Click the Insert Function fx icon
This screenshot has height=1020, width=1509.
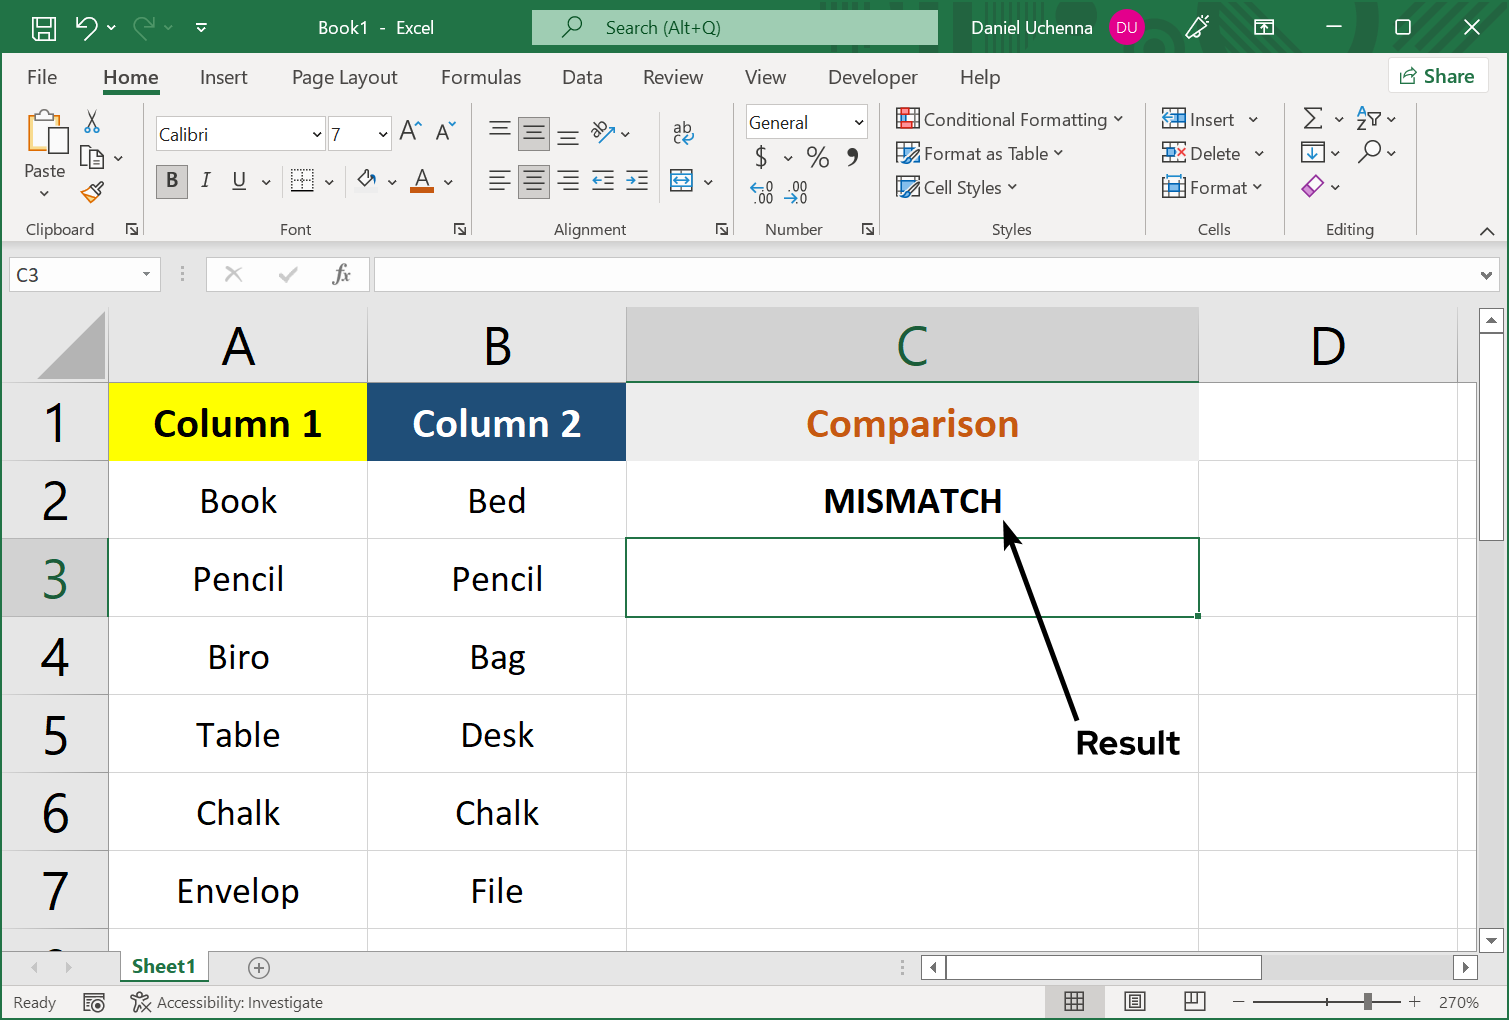click(x=341, y=274)
